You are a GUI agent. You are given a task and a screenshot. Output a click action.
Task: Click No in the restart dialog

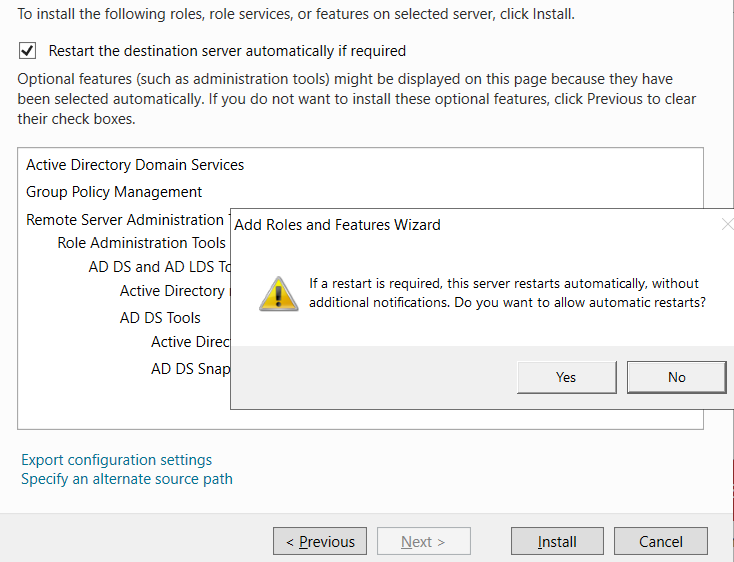pyautogui.click(x=677, y=377)
